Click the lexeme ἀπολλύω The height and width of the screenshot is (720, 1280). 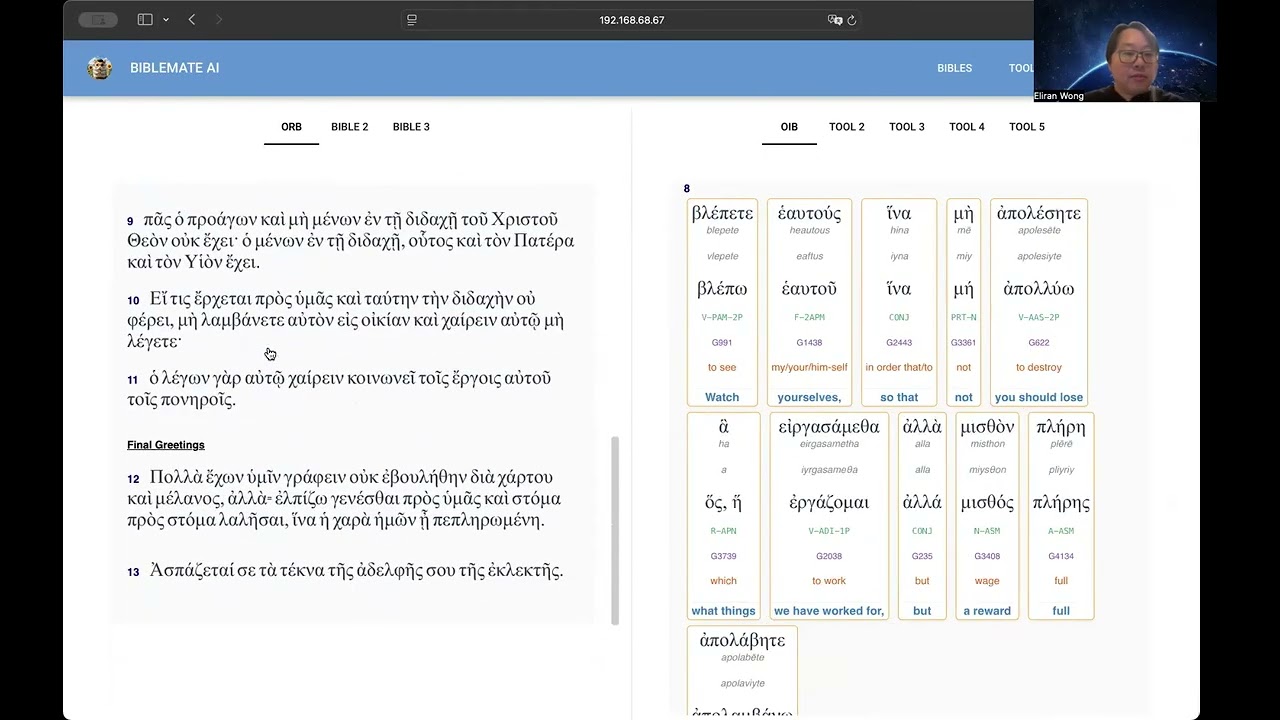pyautogui.click(x=1039, y=289)
